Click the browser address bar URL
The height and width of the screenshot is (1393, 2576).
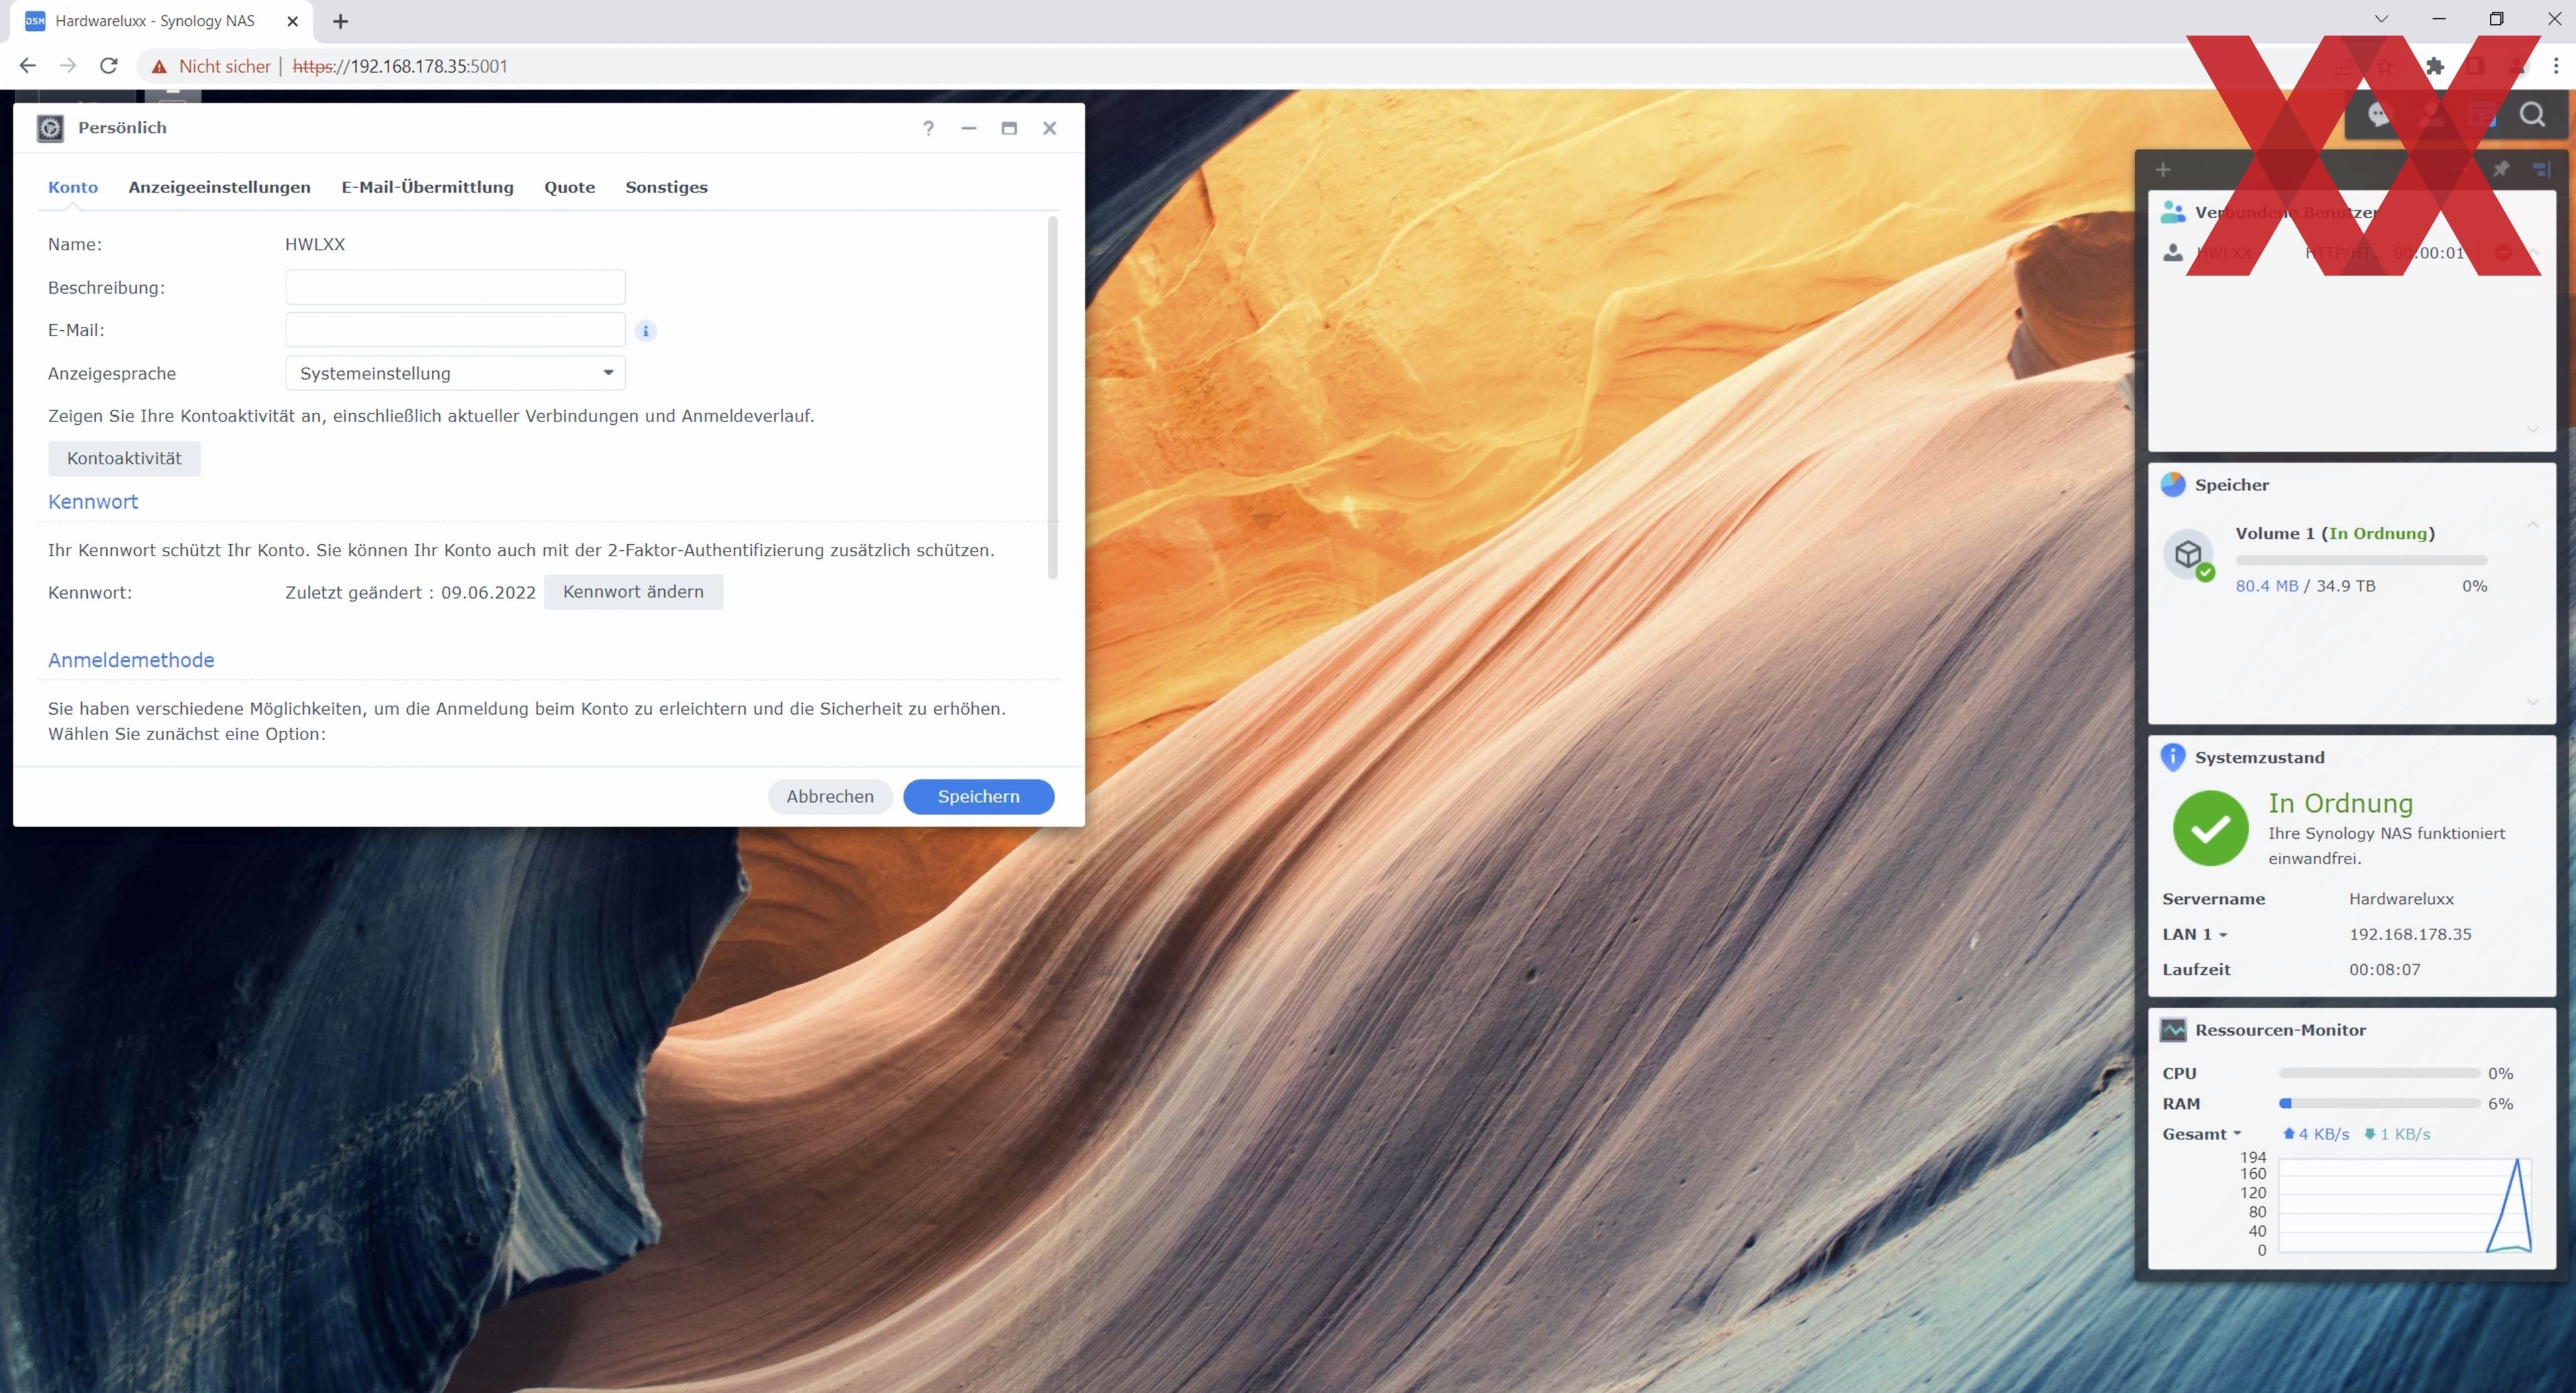(400, 66)
